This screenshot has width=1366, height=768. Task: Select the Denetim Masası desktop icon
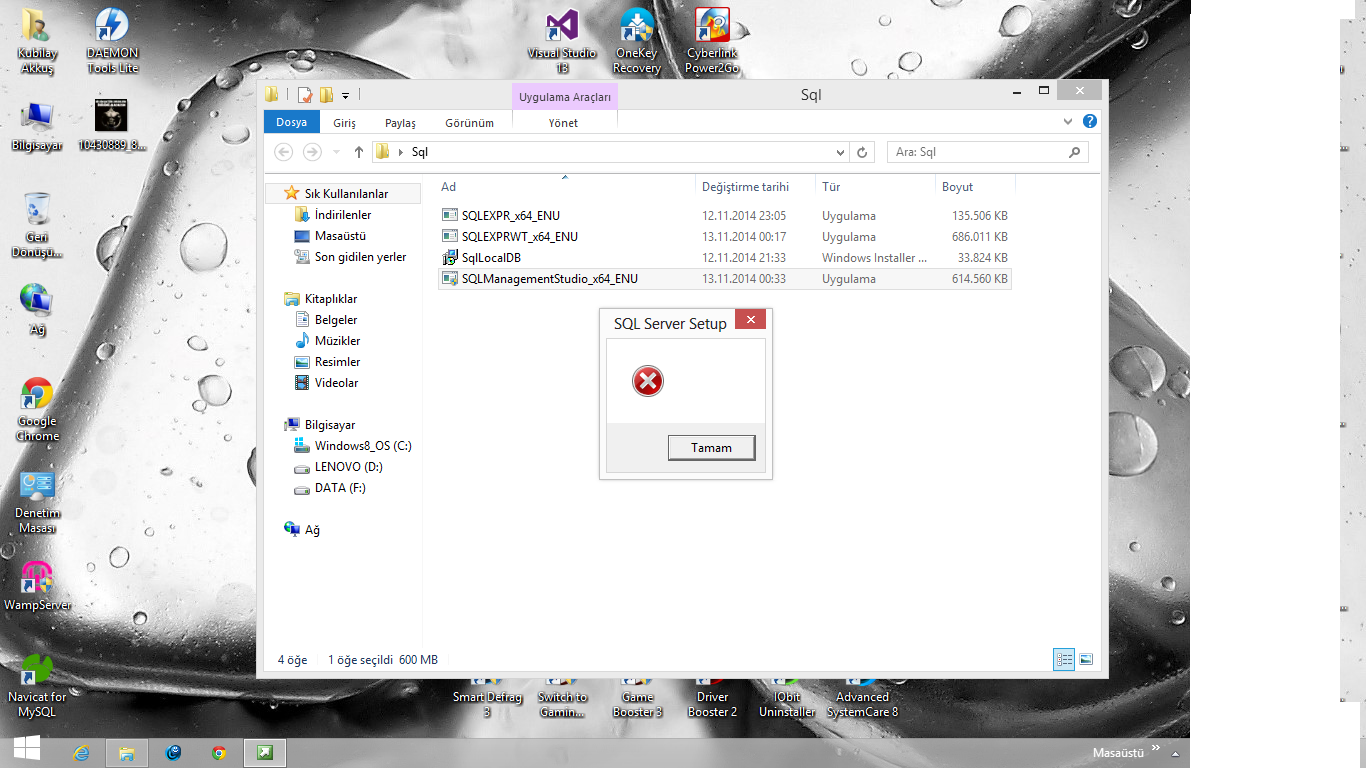(x=37, y=503)
